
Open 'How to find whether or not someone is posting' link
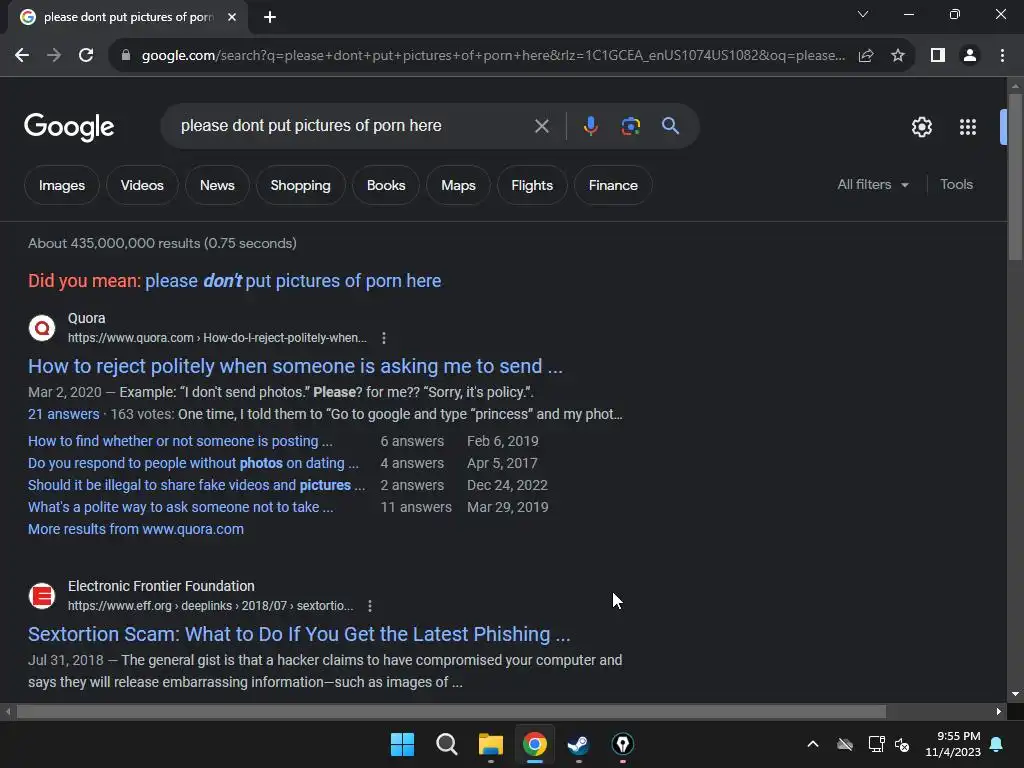click(180, 441)
